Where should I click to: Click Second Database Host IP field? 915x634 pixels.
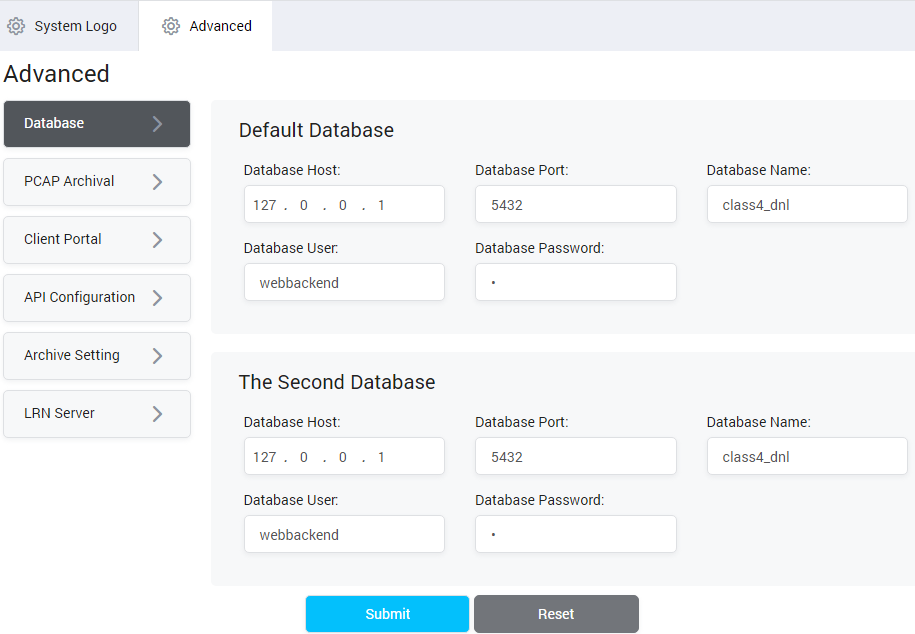344,457
